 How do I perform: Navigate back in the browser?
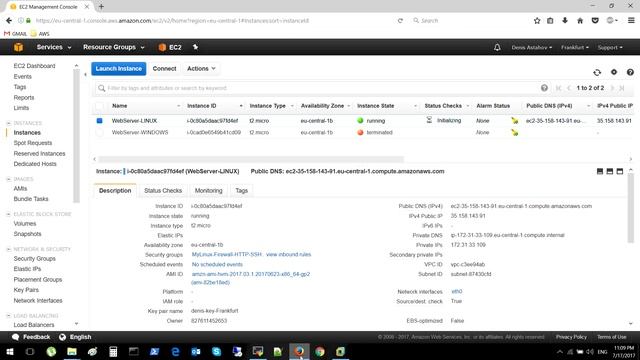point(9,20)
